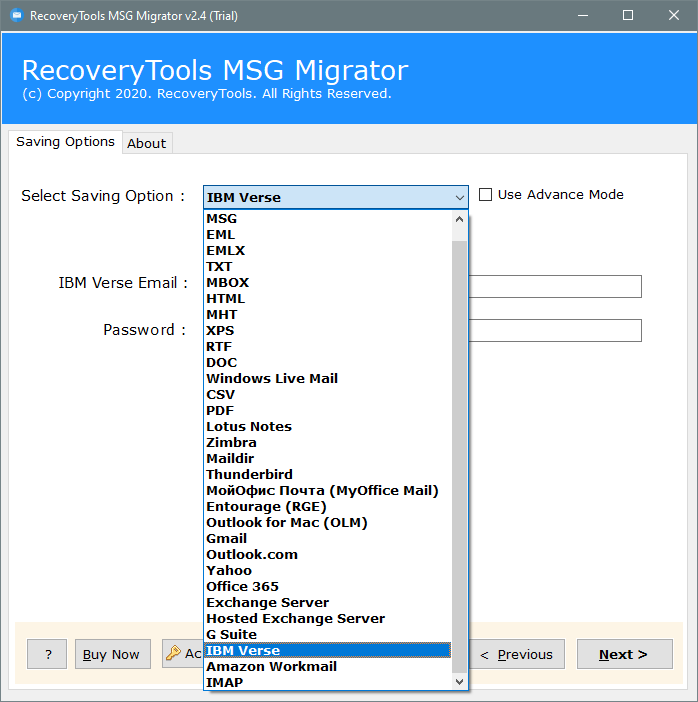
Task: Choose TXT from the saving list
Action: [x=328, y=266]
